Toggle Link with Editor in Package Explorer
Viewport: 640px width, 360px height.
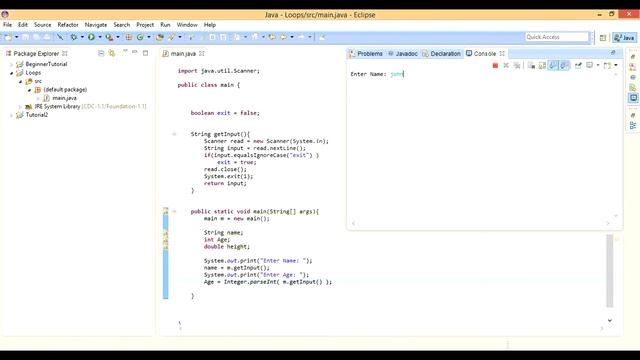coord(112,53)
